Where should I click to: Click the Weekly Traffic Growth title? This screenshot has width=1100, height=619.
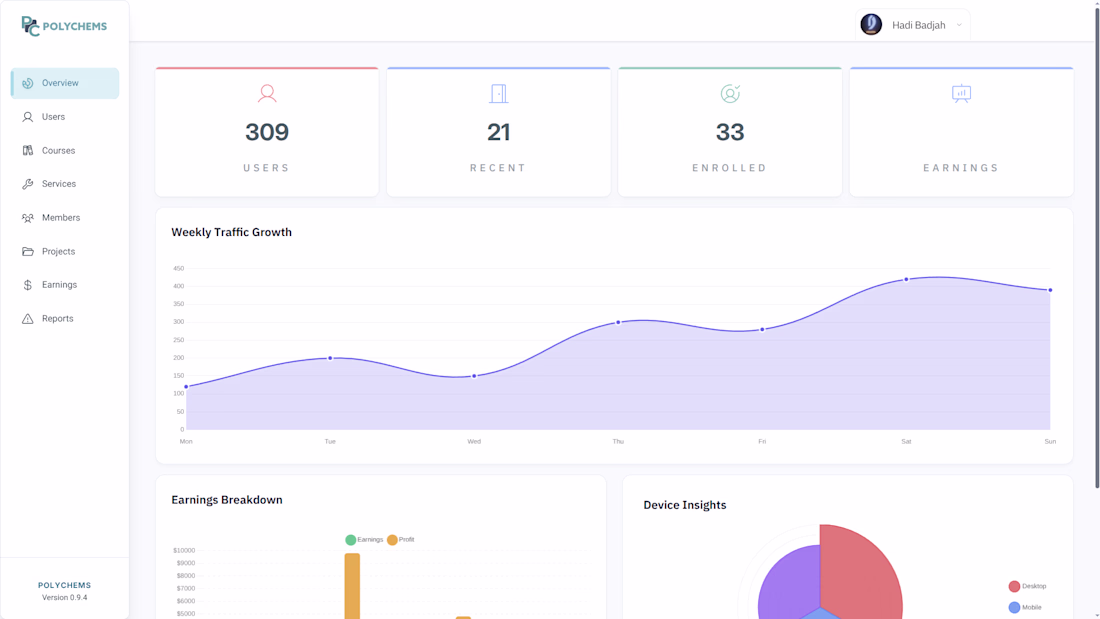click(x=232, y=232)
